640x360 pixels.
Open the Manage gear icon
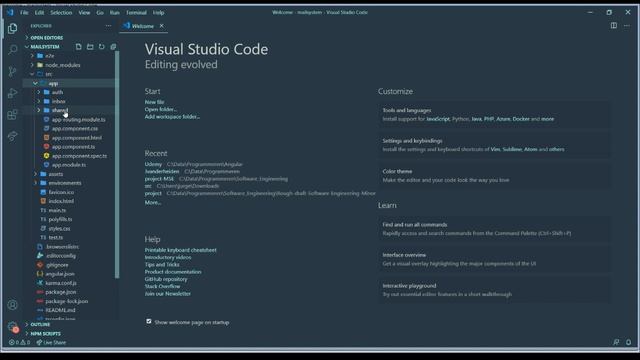click(12, 326)
